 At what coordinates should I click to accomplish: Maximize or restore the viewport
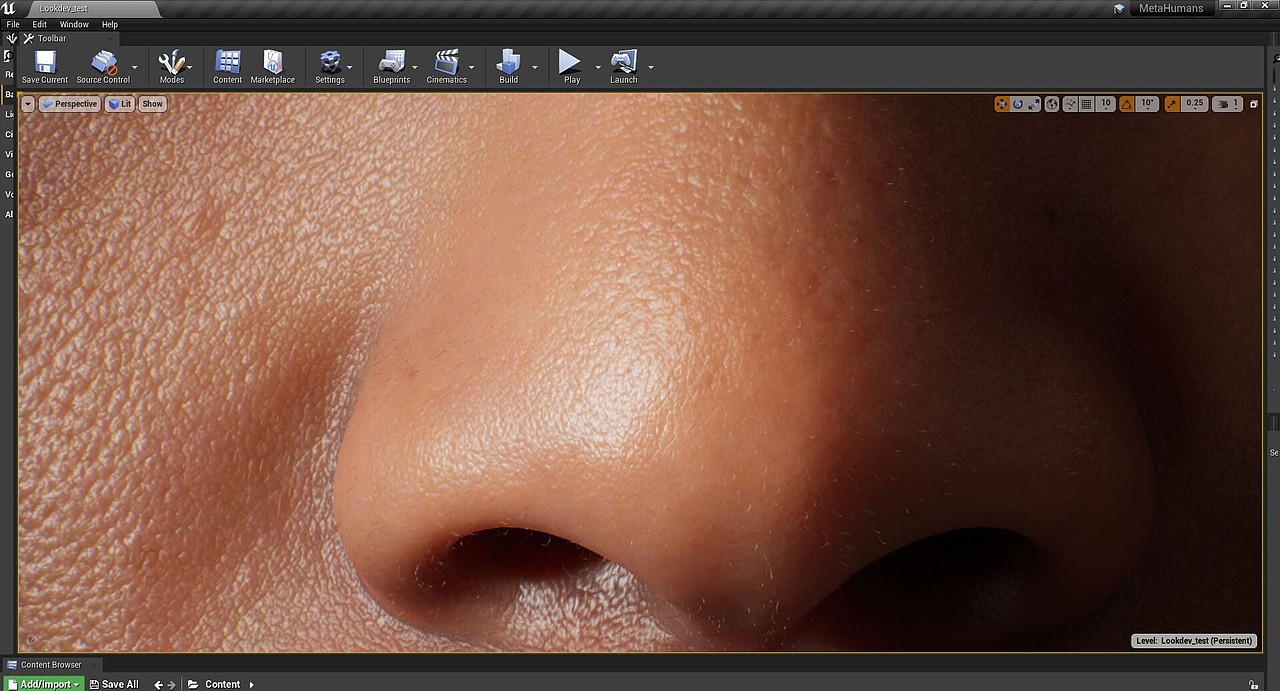tap(1254, 104)
